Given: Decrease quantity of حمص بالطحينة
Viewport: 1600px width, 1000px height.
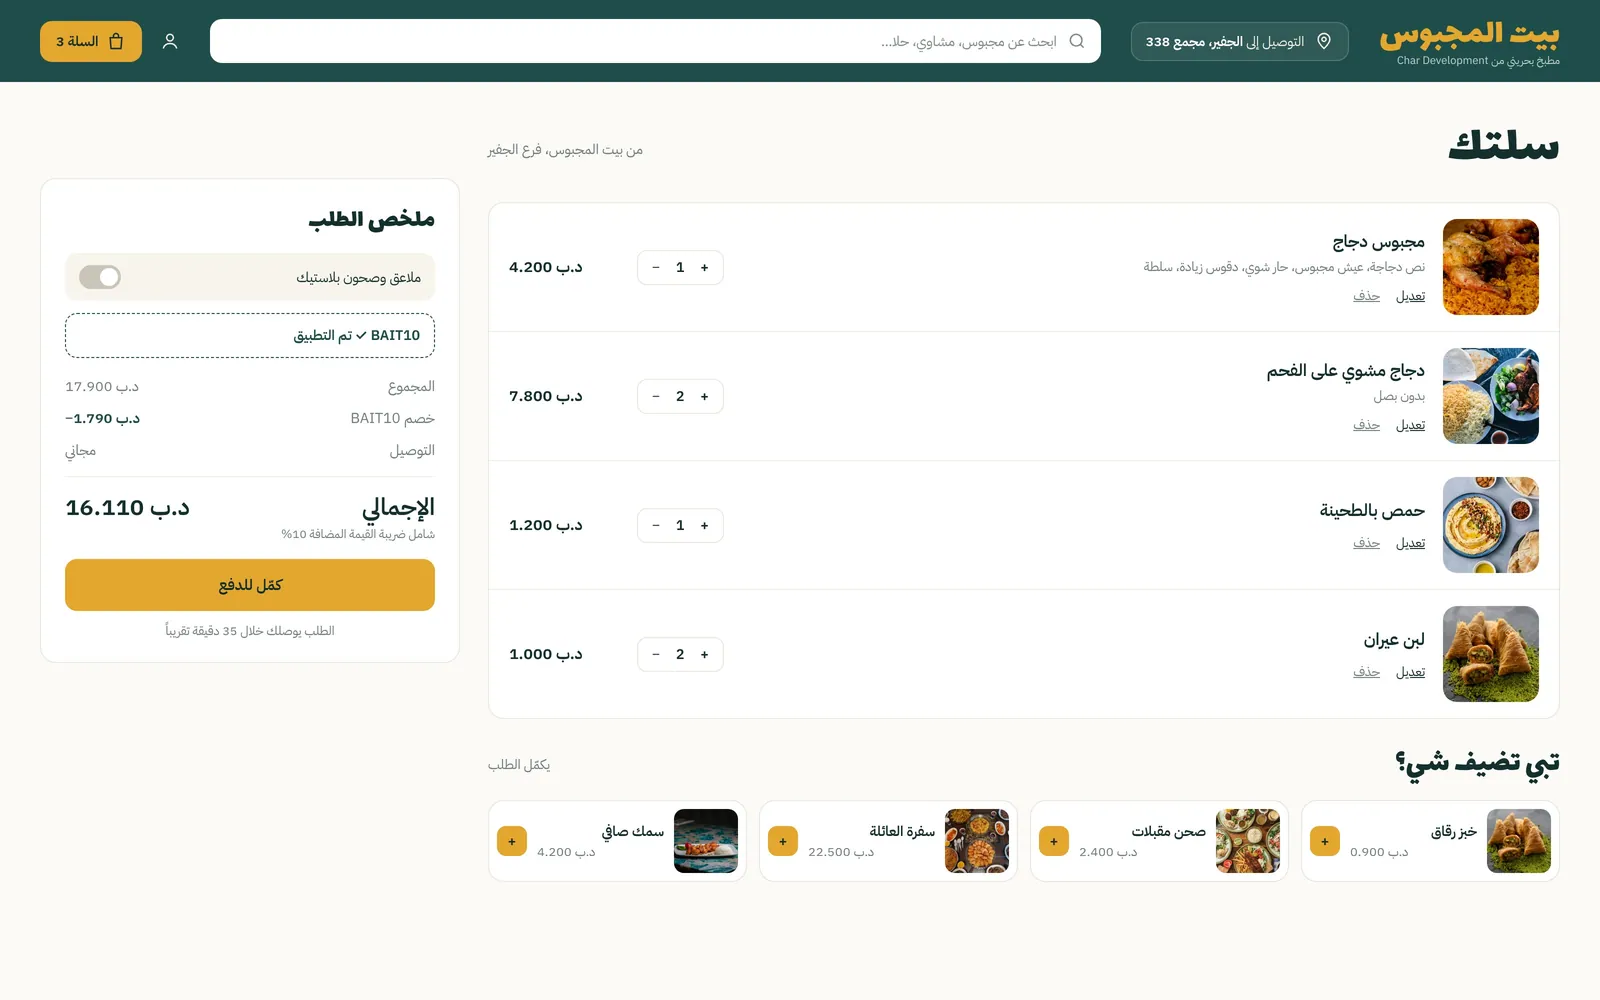Looking at the screenshot, I should pos(656,526).
